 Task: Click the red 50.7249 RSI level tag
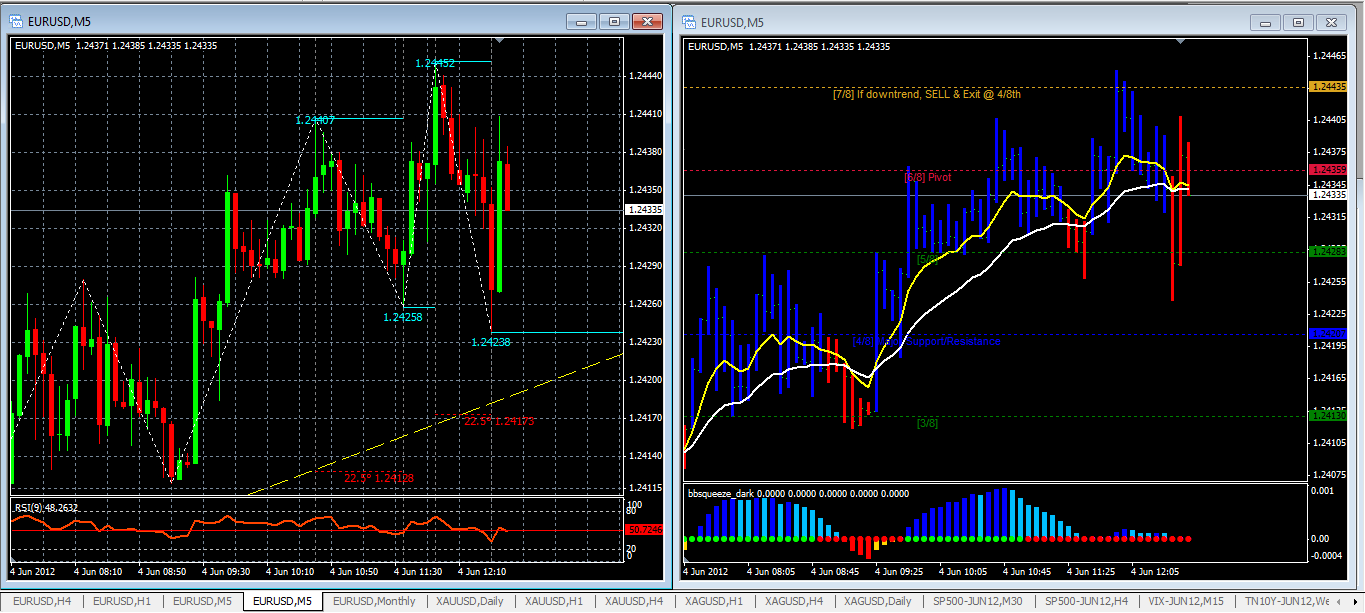point(645,529)
